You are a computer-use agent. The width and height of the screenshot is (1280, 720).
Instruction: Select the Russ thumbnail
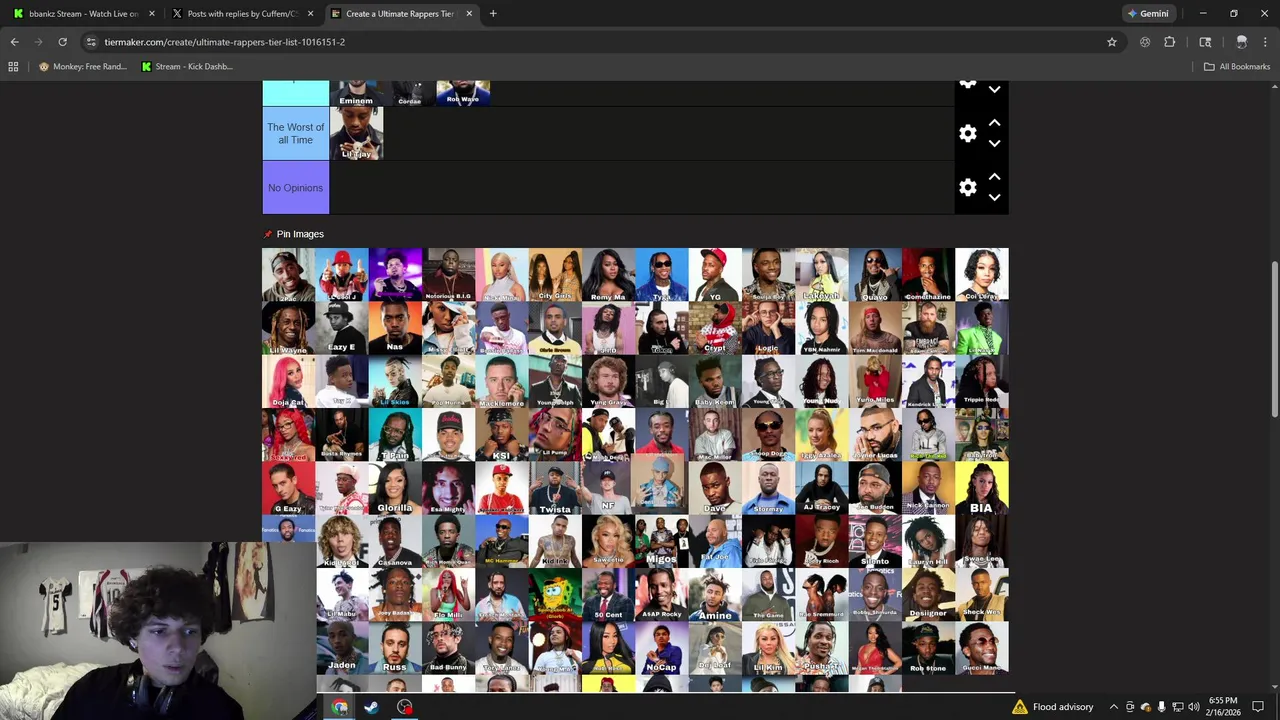[395, 648]
